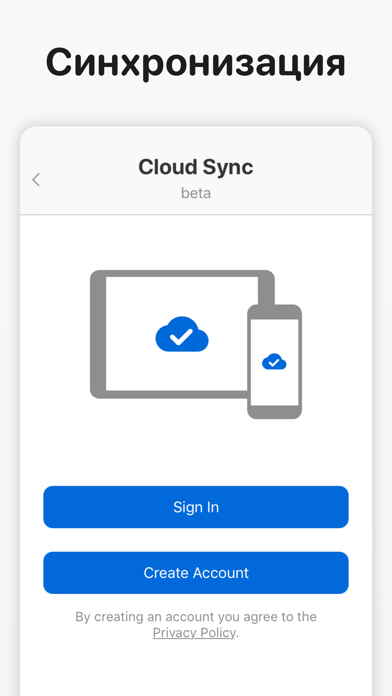
Task: Click the Cloud Sync title text
Action: [x=196, y=167]
